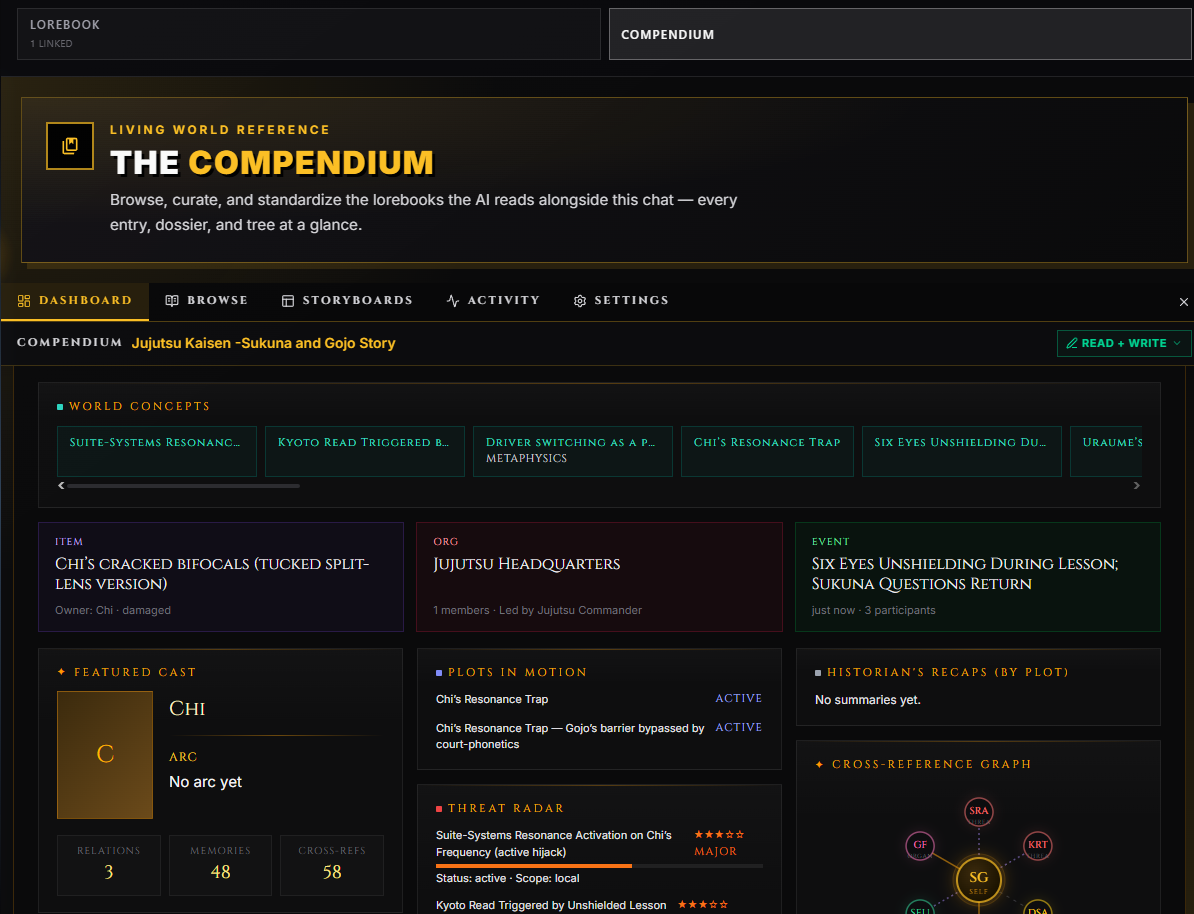Open Suite-Systems Resonance concept card
Image resolution: width=1194 pixels, height=914 pixels.
[157, 451]
